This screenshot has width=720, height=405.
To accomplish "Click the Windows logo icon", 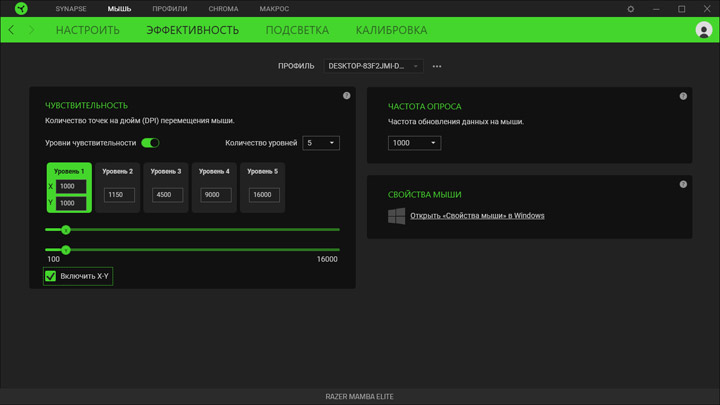I will coord(396,216).
